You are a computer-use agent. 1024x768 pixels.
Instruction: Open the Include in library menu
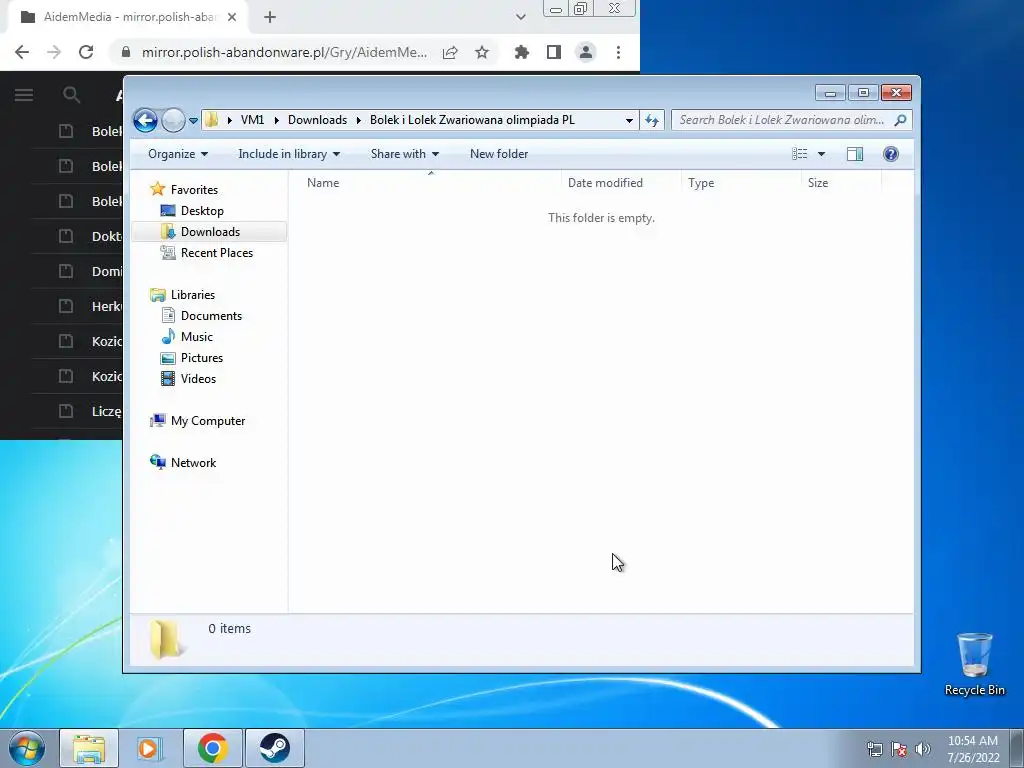pyautogui.click(x=289, y=154)
